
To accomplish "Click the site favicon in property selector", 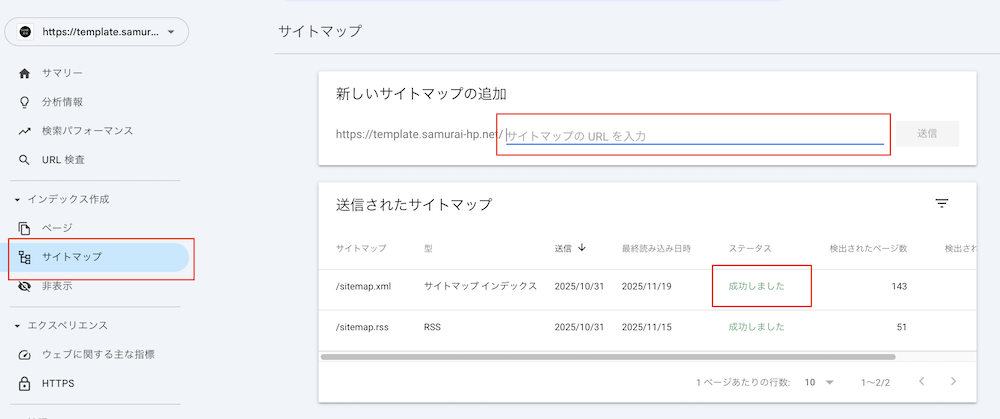I will (x=25, y=31).
